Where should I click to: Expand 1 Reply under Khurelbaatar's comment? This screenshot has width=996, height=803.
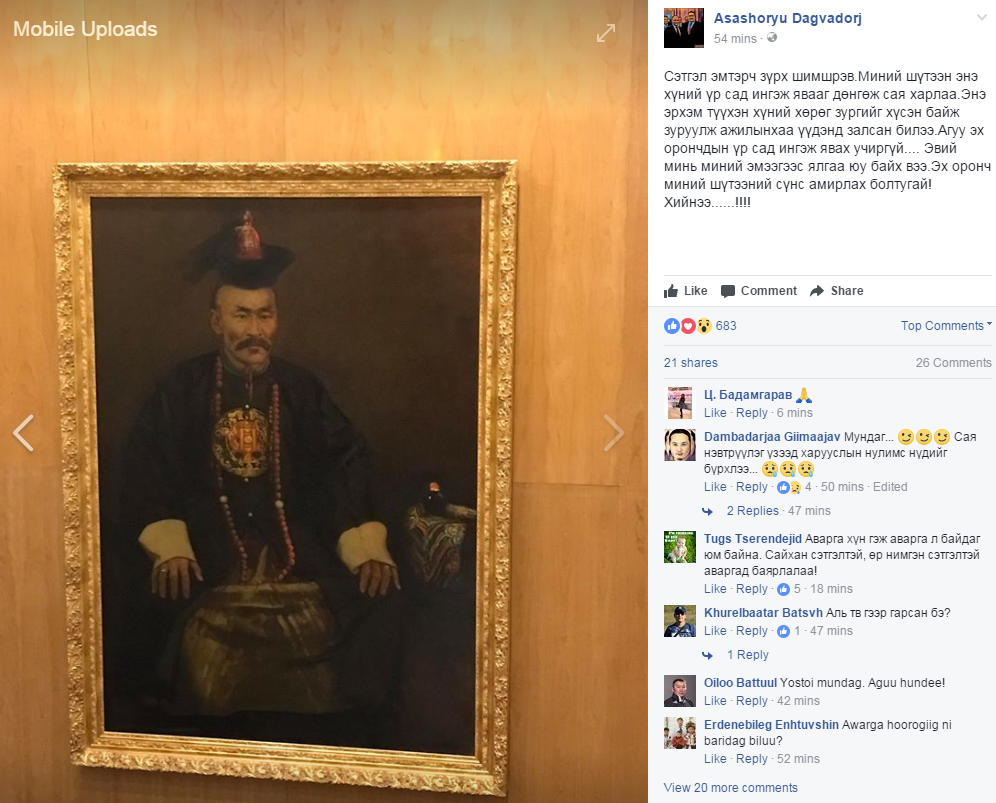748,655
